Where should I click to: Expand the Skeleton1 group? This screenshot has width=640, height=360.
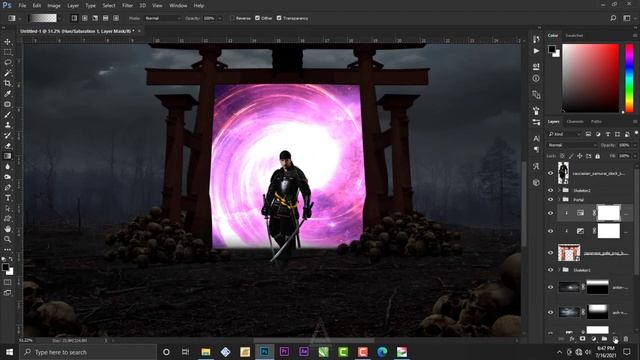click(x=559, y=270)
